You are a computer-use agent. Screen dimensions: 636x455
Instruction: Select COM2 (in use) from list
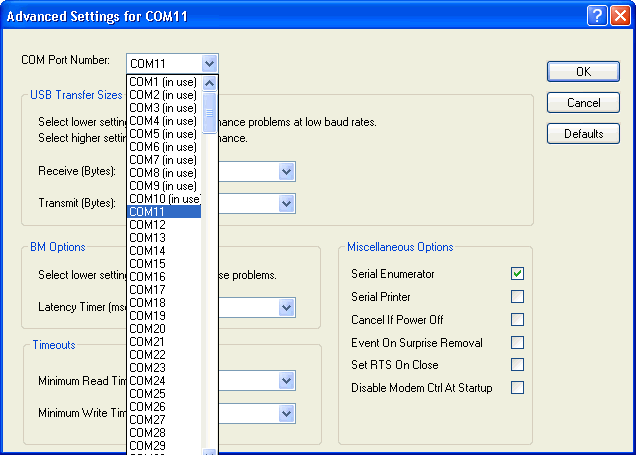pyautogui.click(x=164, y=95)
